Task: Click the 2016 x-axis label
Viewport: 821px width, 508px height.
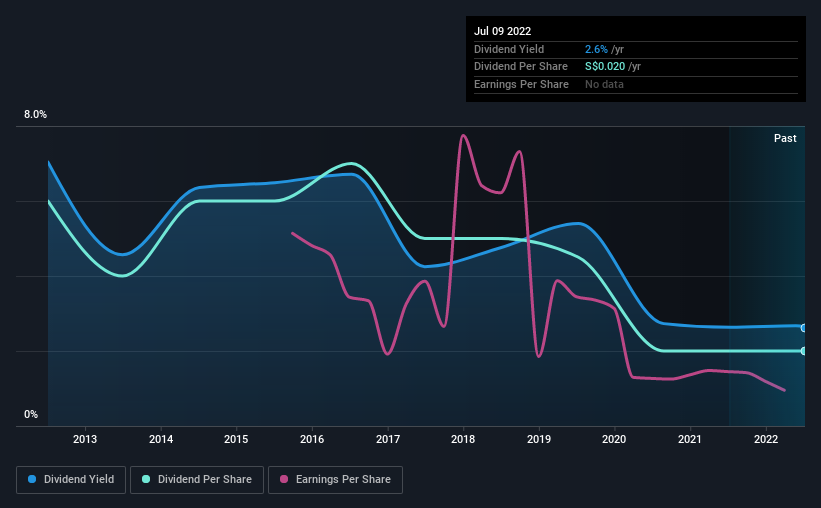Action: point(312,439)
